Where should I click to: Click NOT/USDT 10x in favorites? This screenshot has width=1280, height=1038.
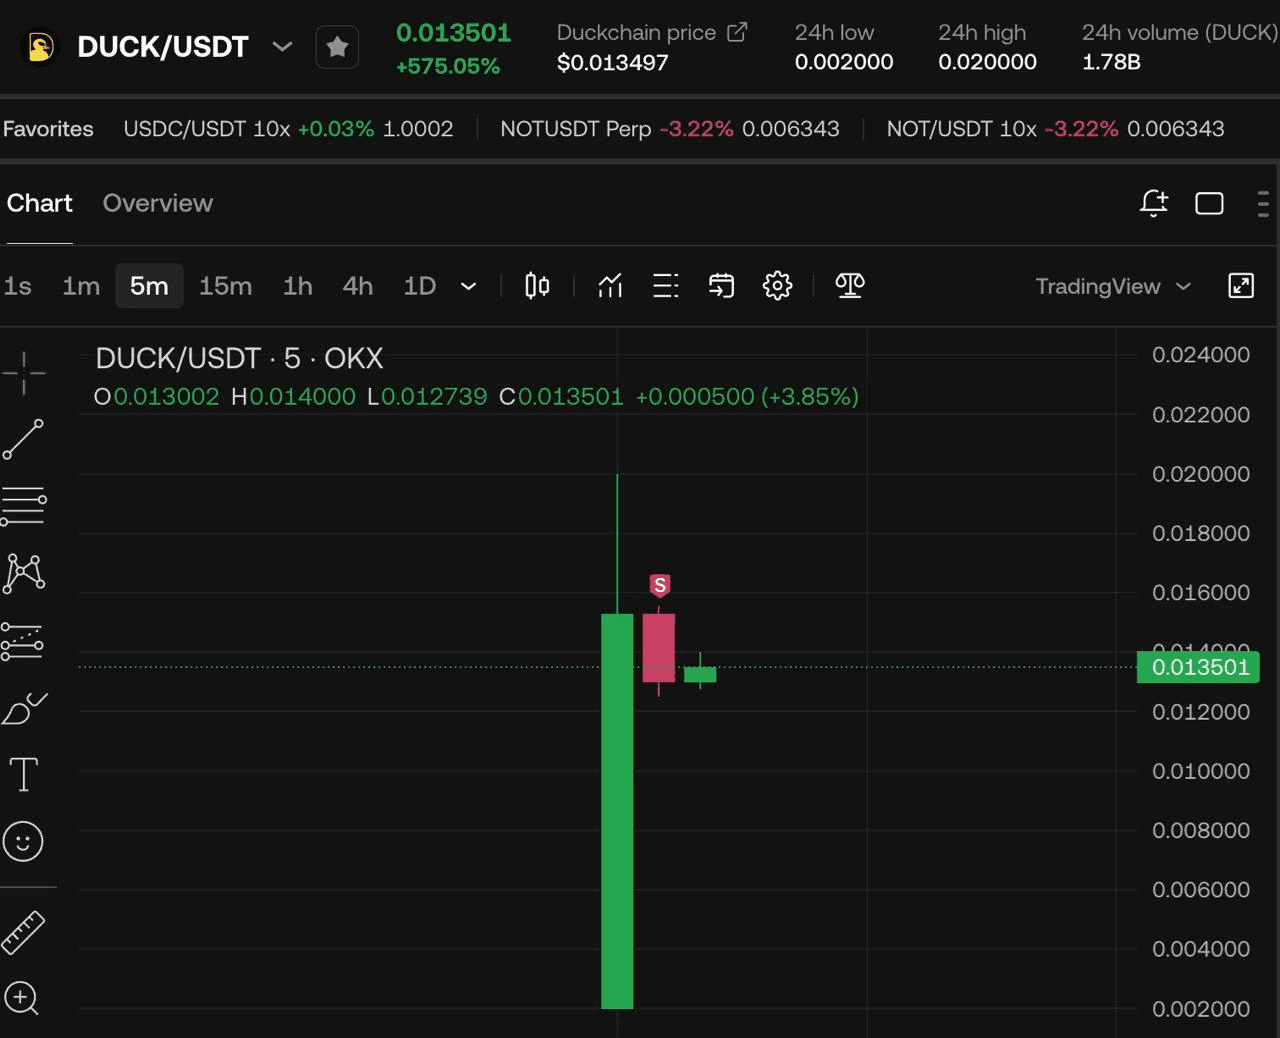click(x=1055, y=129)
